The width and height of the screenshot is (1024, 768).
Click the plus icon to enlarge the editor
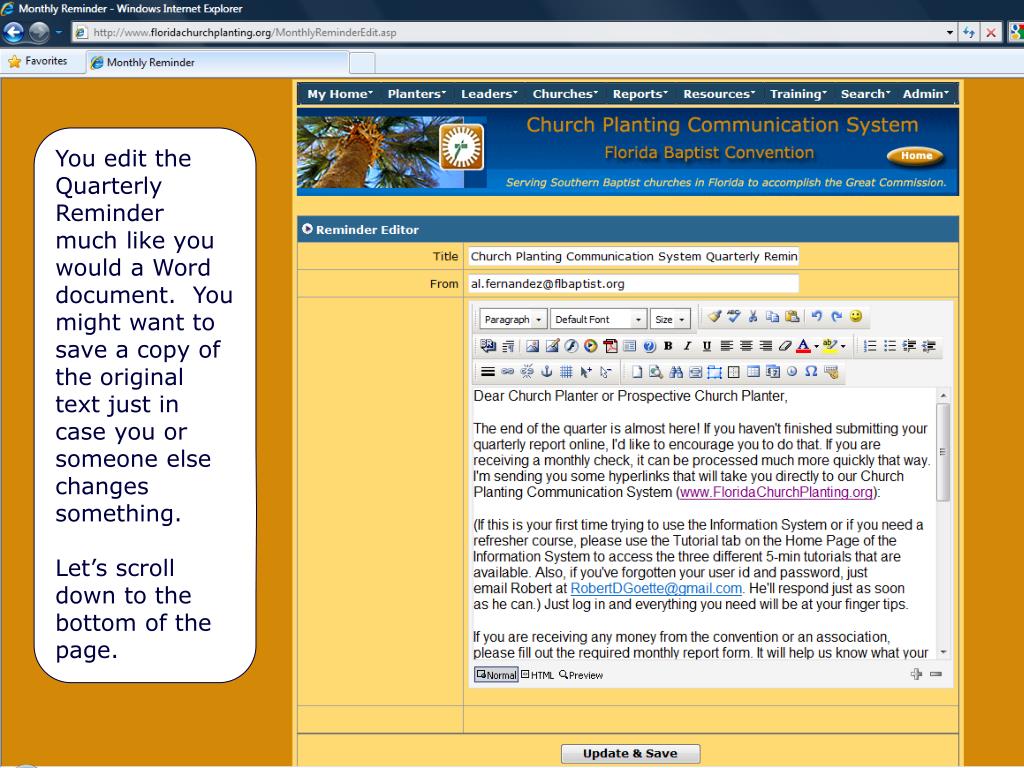916,674
